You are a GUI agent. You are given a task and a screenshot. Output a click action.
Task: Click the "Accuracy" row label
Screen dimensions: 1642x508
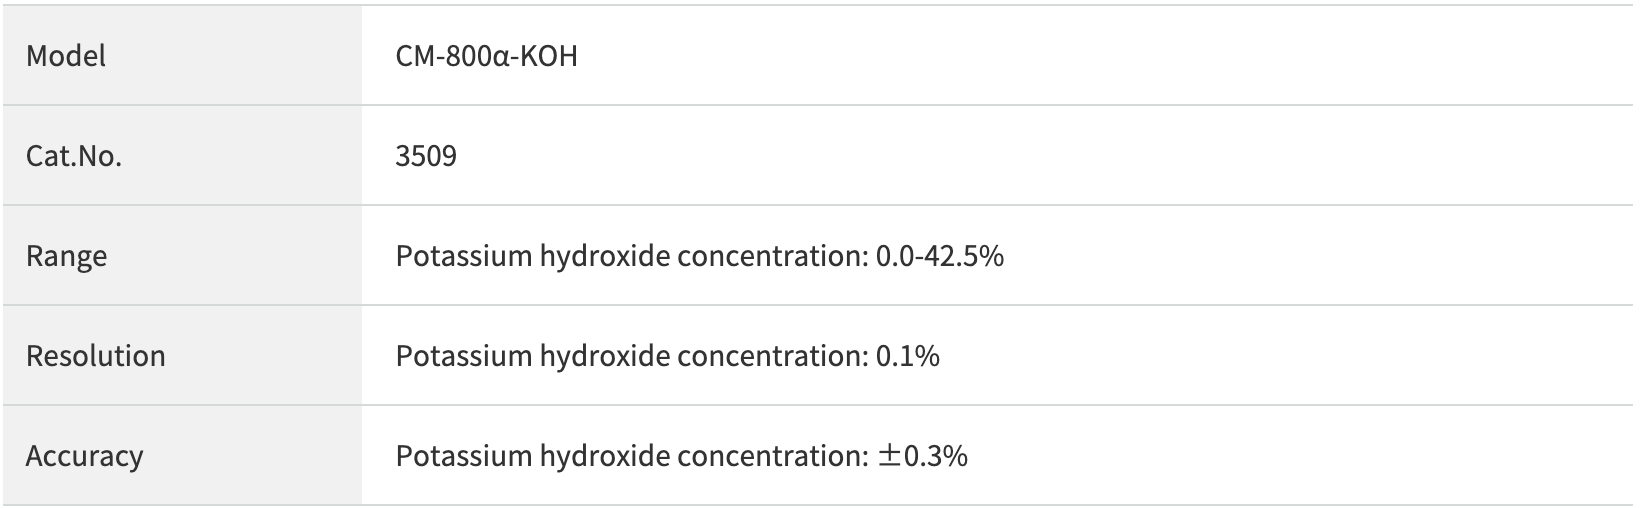(84, 456)
